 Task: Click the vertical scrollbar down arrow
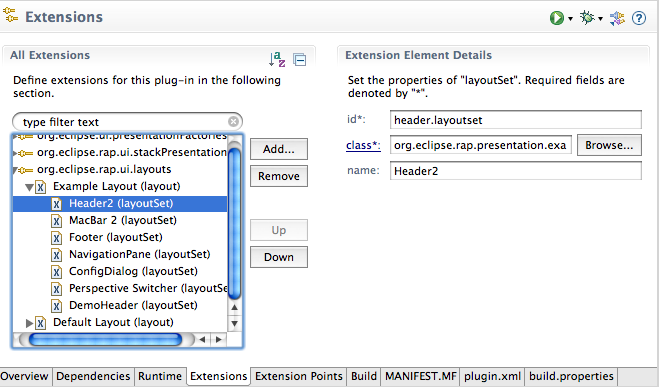[235, 324]
